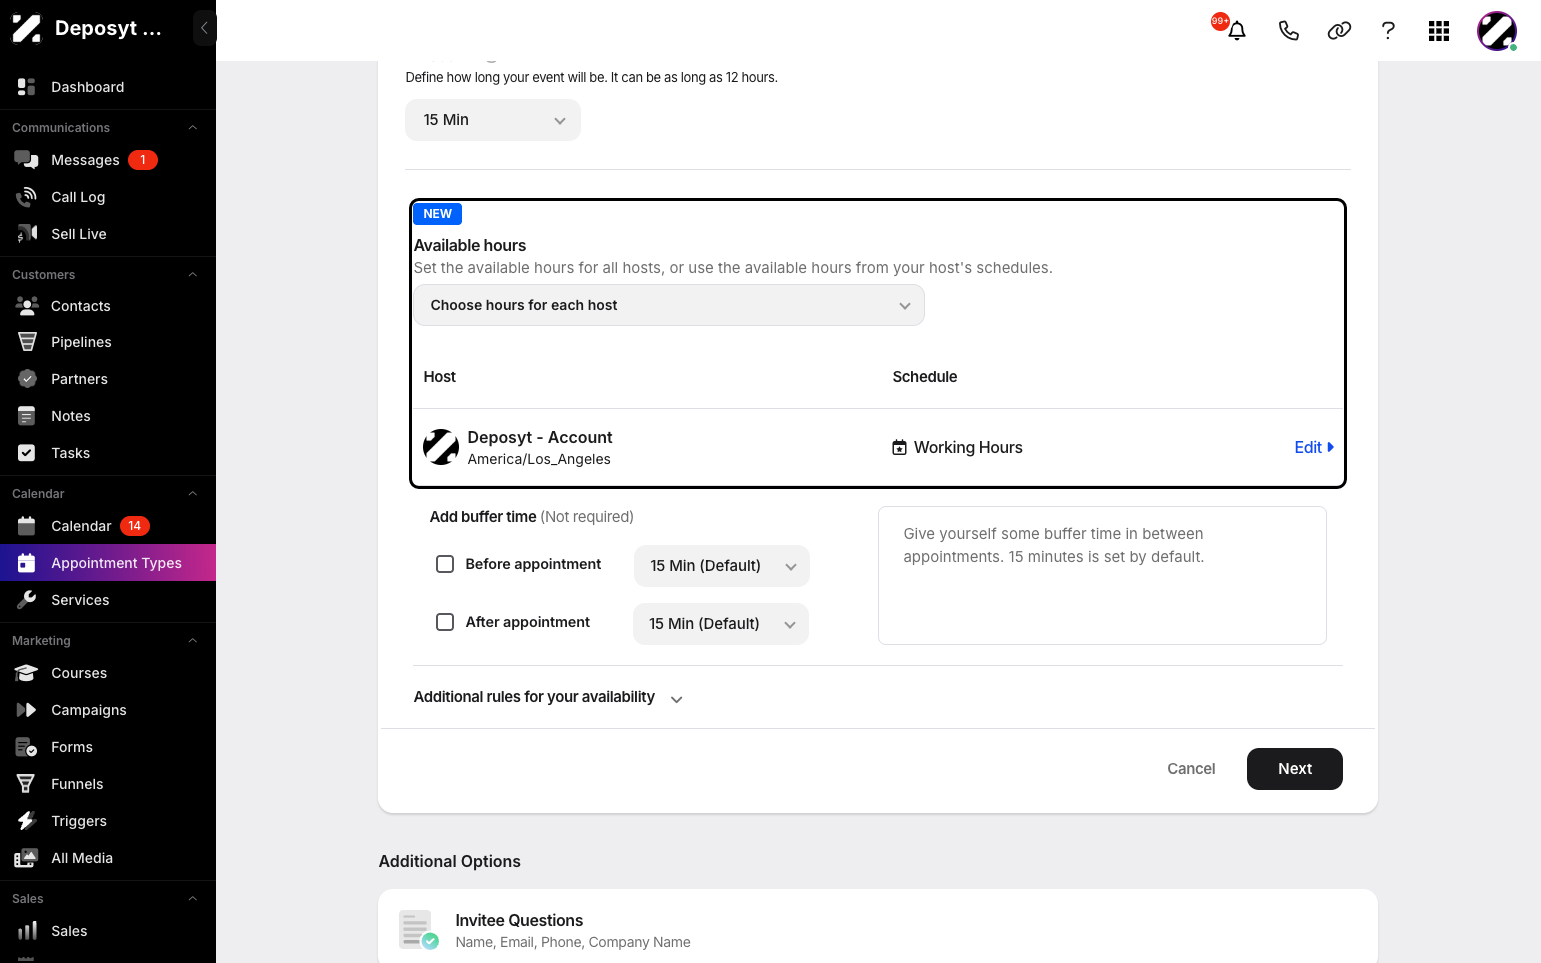Open the link icon in top bar
1541x963 pixels.
coord(1339,31)
